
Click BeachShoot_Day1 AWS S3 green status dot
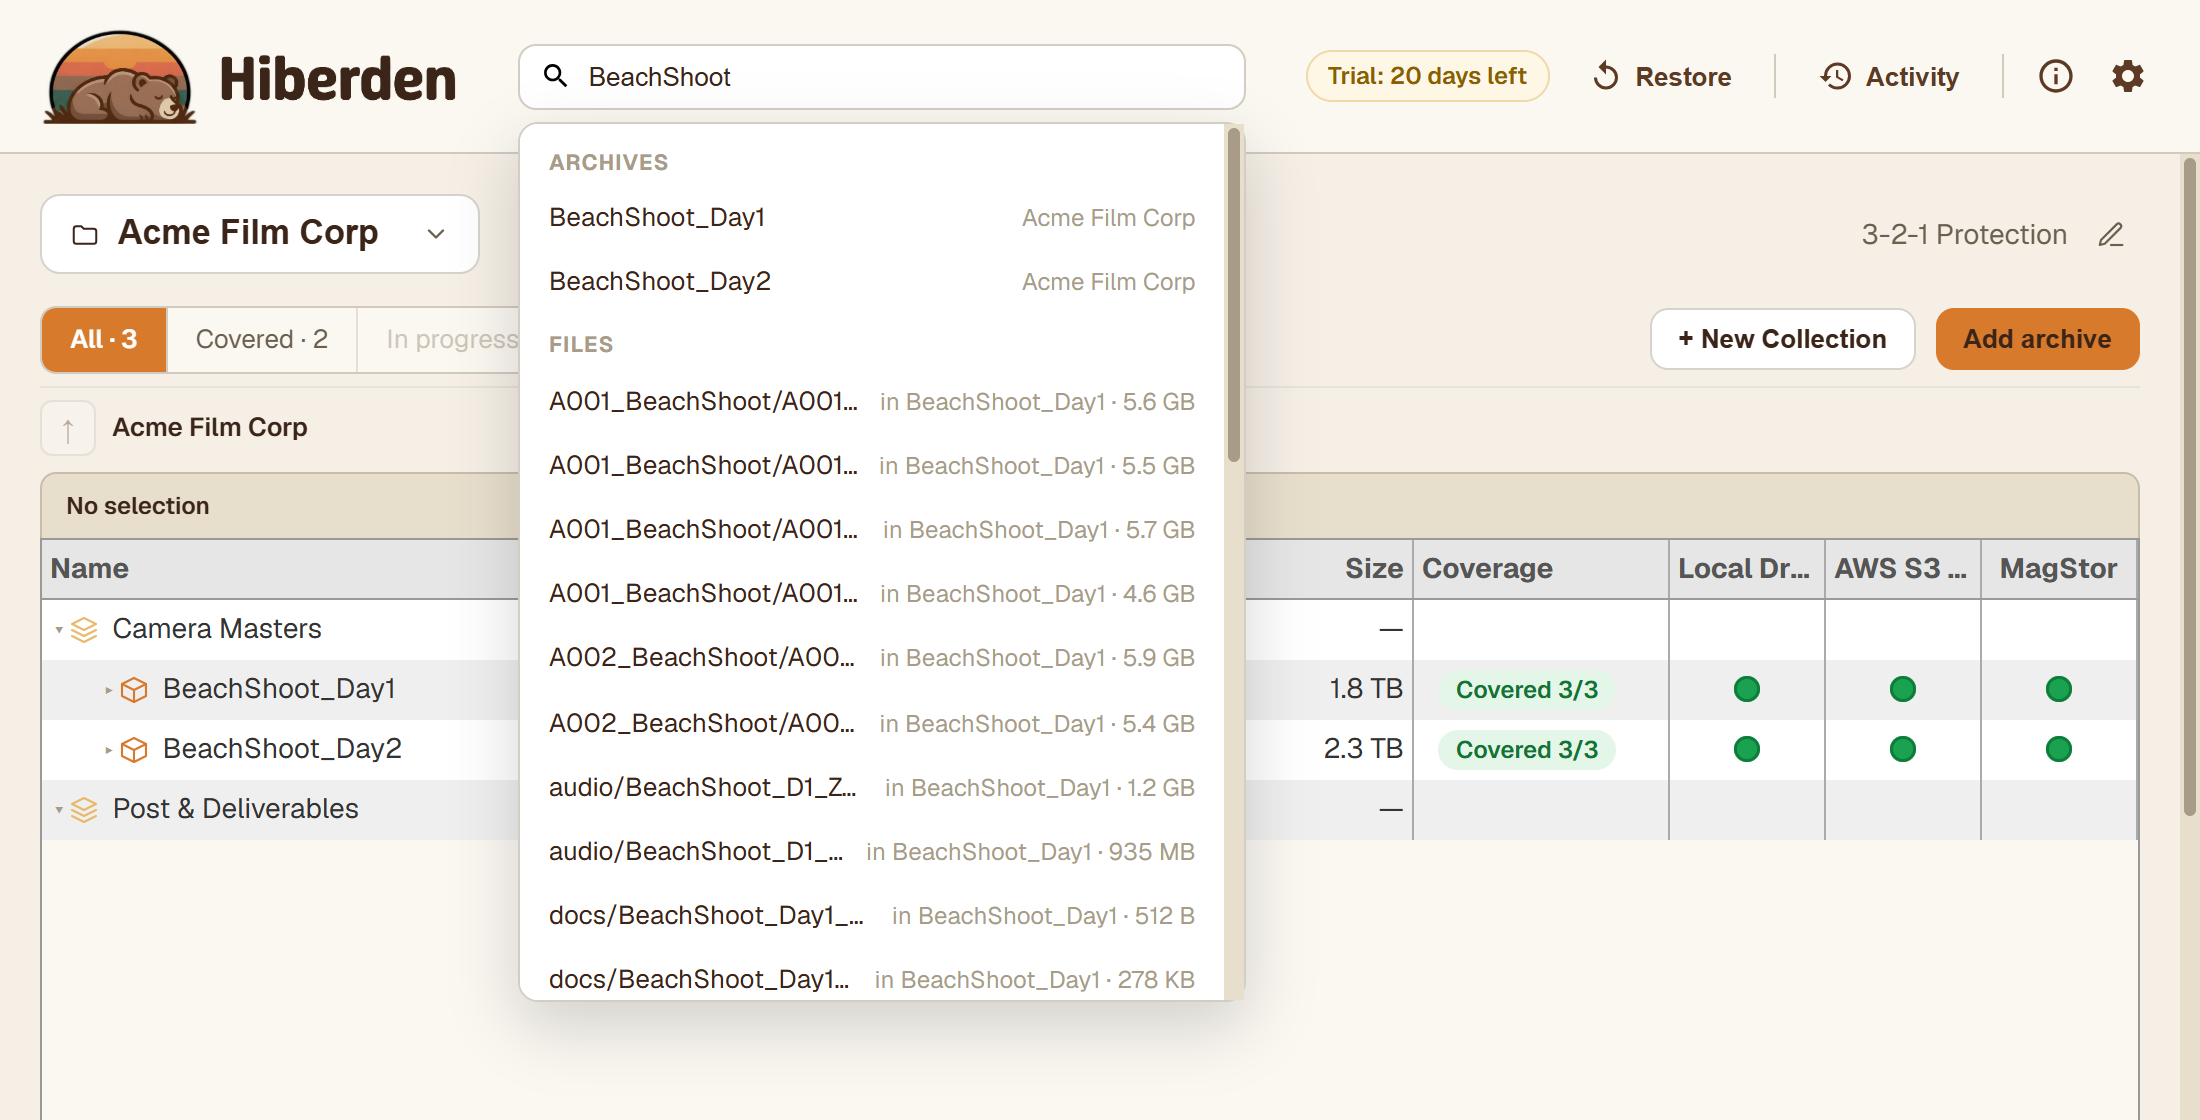tap(1903, 689)
